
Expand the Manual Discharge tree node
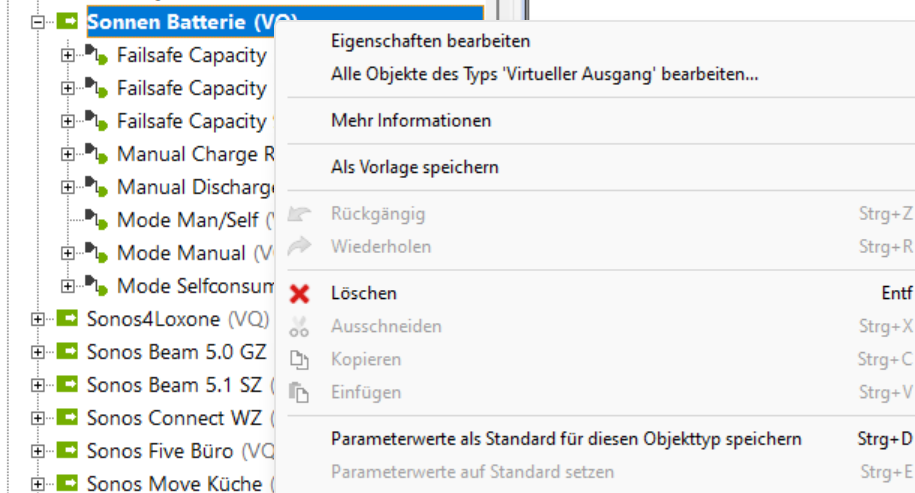click(68, 187)
